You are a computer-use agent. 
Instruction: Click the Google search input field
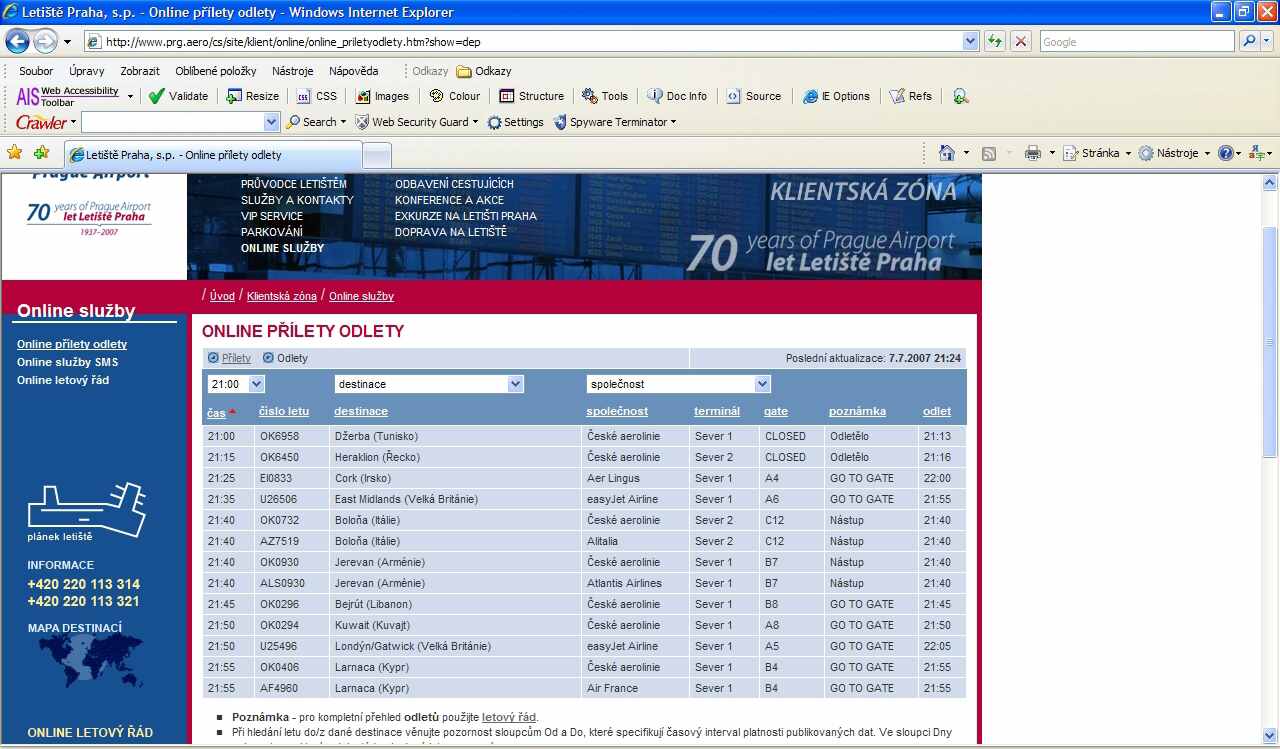(1137, 42)
